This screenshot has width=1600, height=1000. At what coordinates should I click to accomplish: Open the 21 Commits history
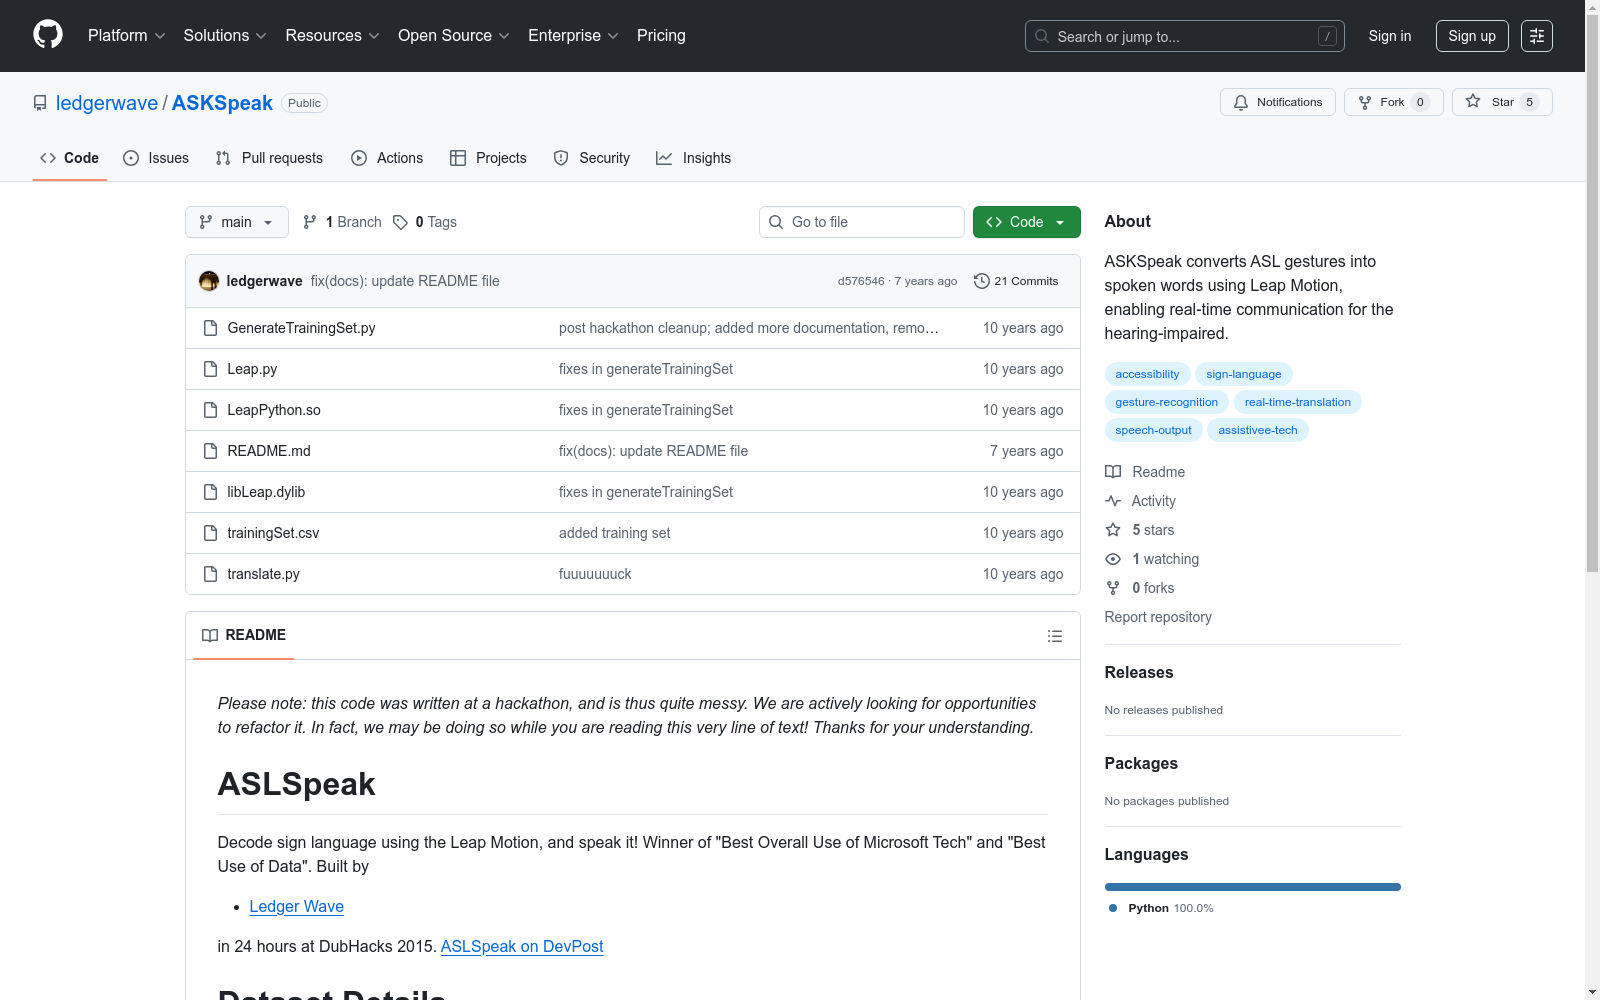click(1016, 281)
